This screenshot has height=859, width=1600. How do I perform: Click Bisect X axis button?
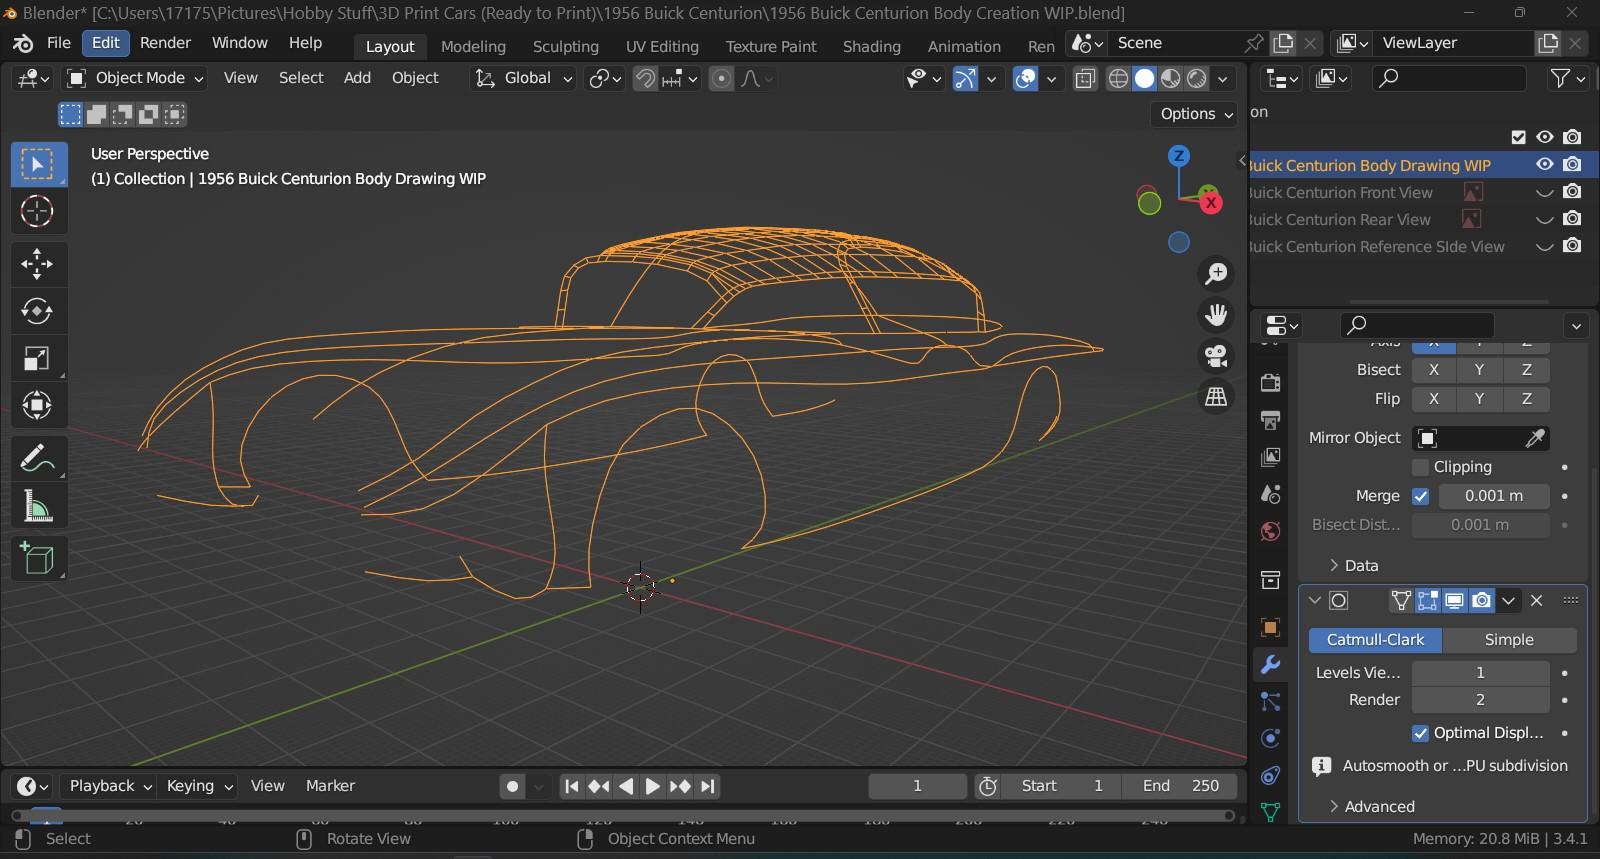1434,370
